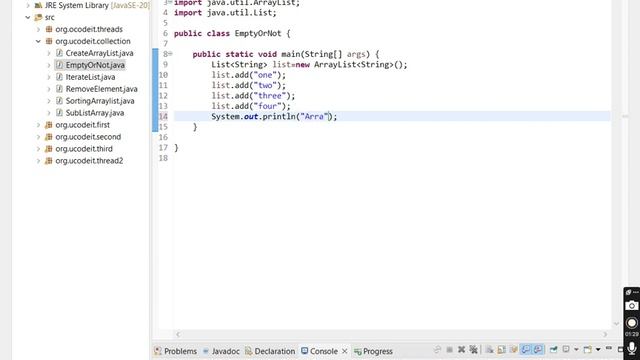The height and width of the screenshot is (360, 640).
Task: Expand SubListArray.java node
Action: tap(49, 113)
